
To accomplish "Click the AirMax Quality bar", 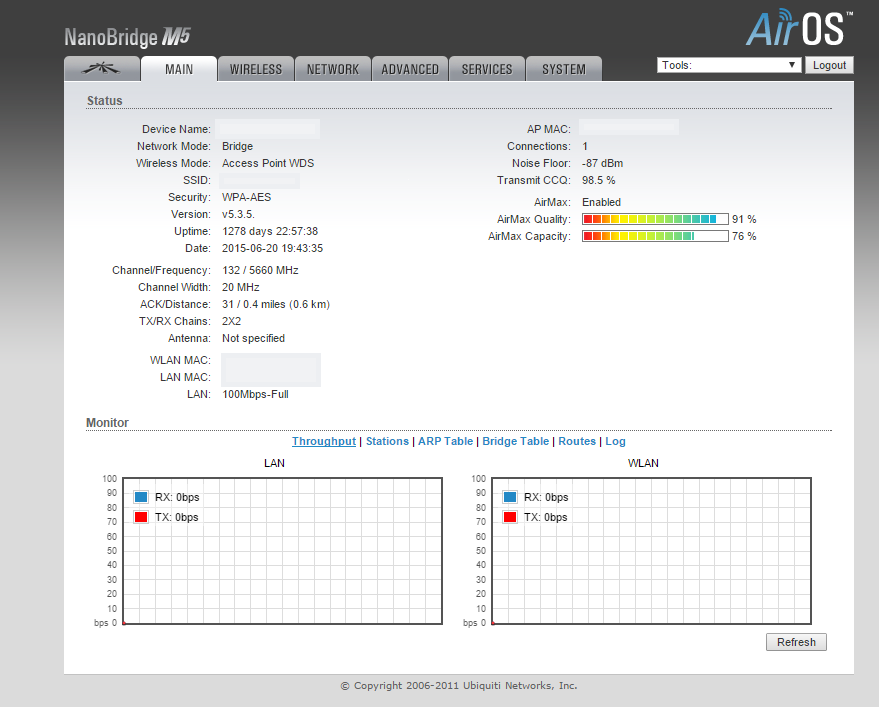I will [x=654, y=219].
